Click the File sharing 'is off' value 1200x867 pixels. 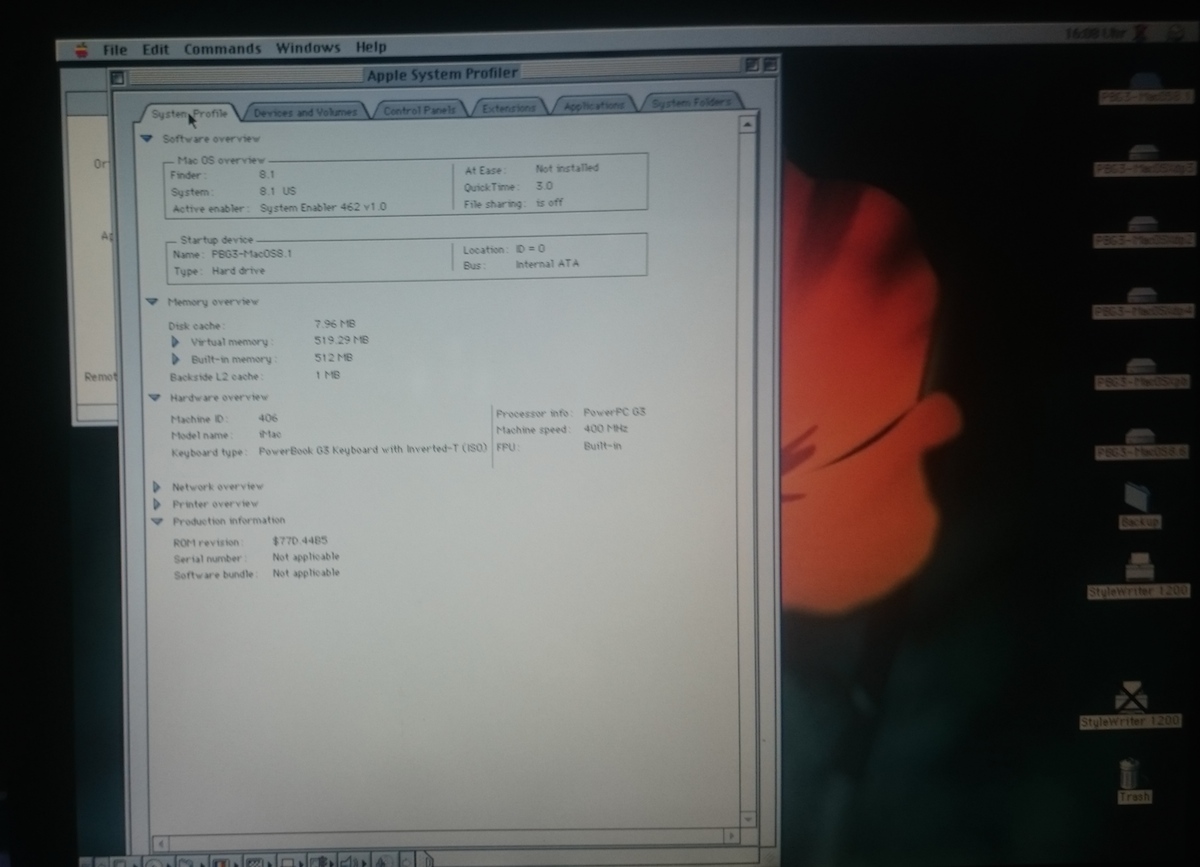pyautogui.click(x=549, y=203)
